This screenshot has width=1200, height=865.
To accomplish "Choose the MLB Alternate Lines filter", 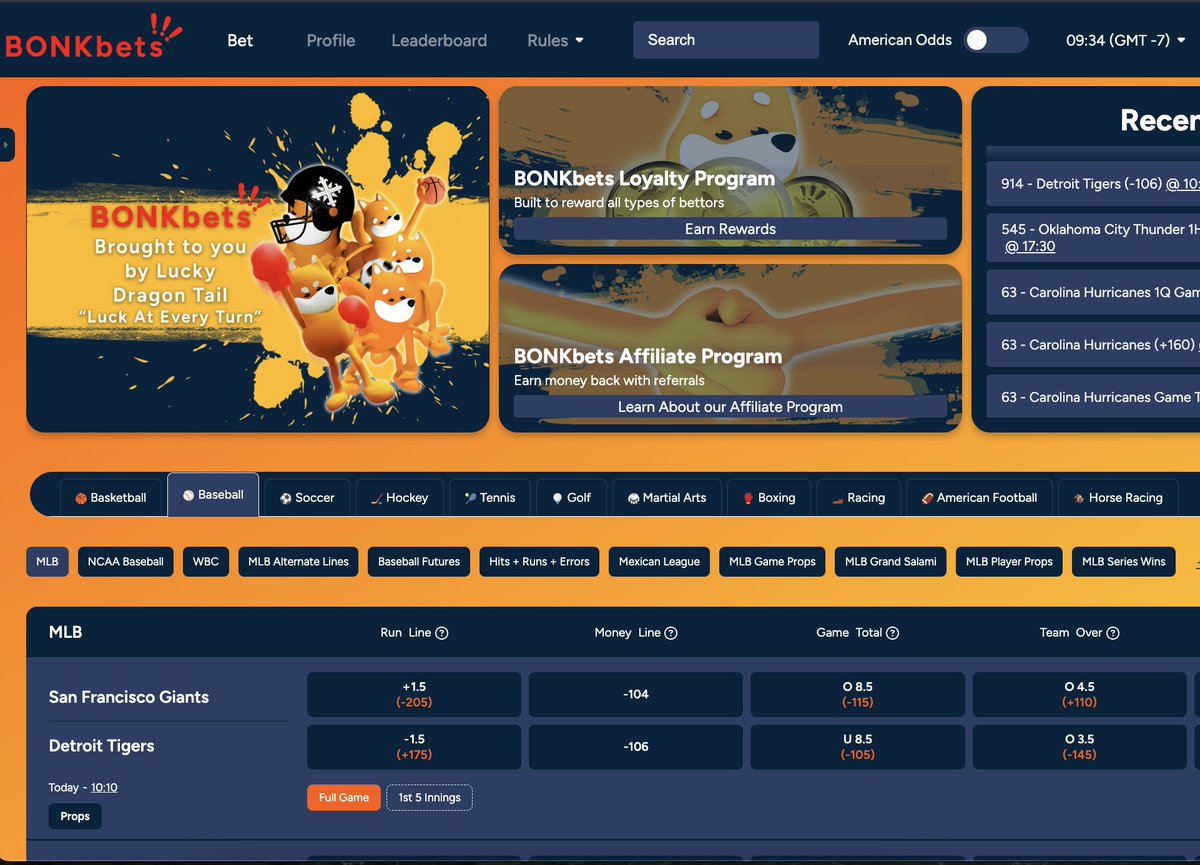I will (x=298, y=561).
